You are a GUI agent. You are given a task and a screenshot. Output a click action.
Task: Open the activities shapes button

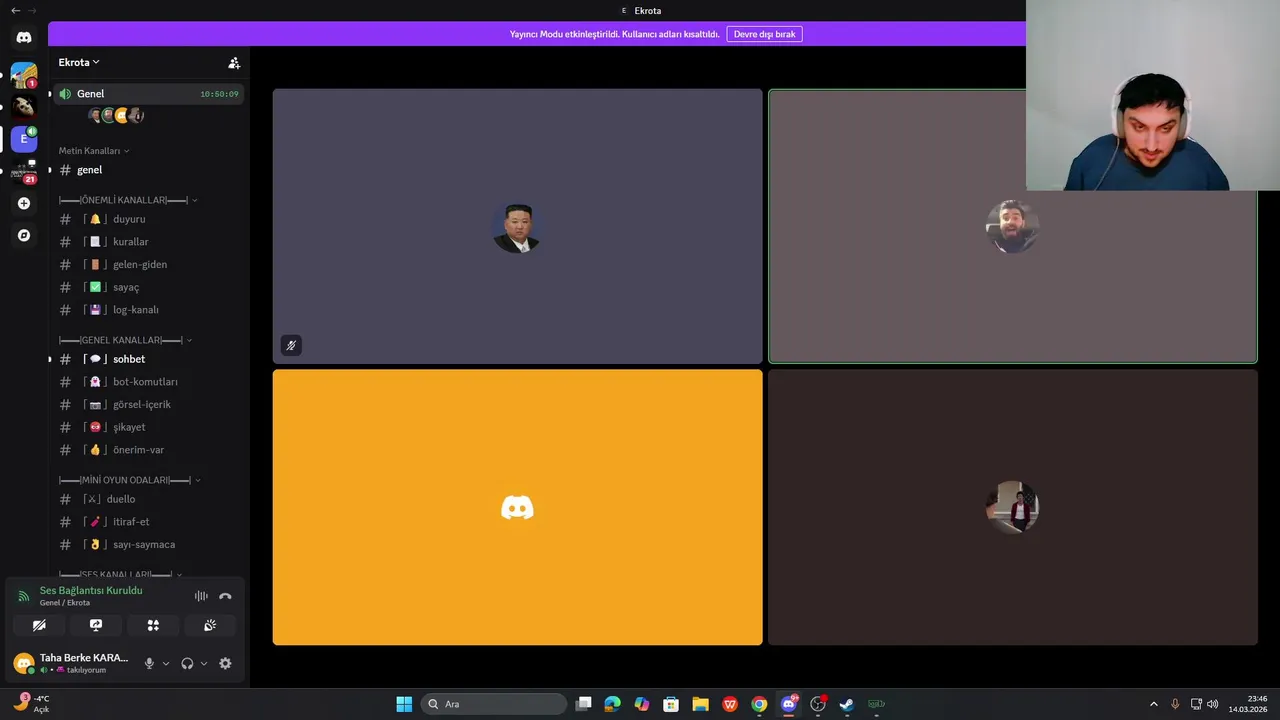click(153, 625)
